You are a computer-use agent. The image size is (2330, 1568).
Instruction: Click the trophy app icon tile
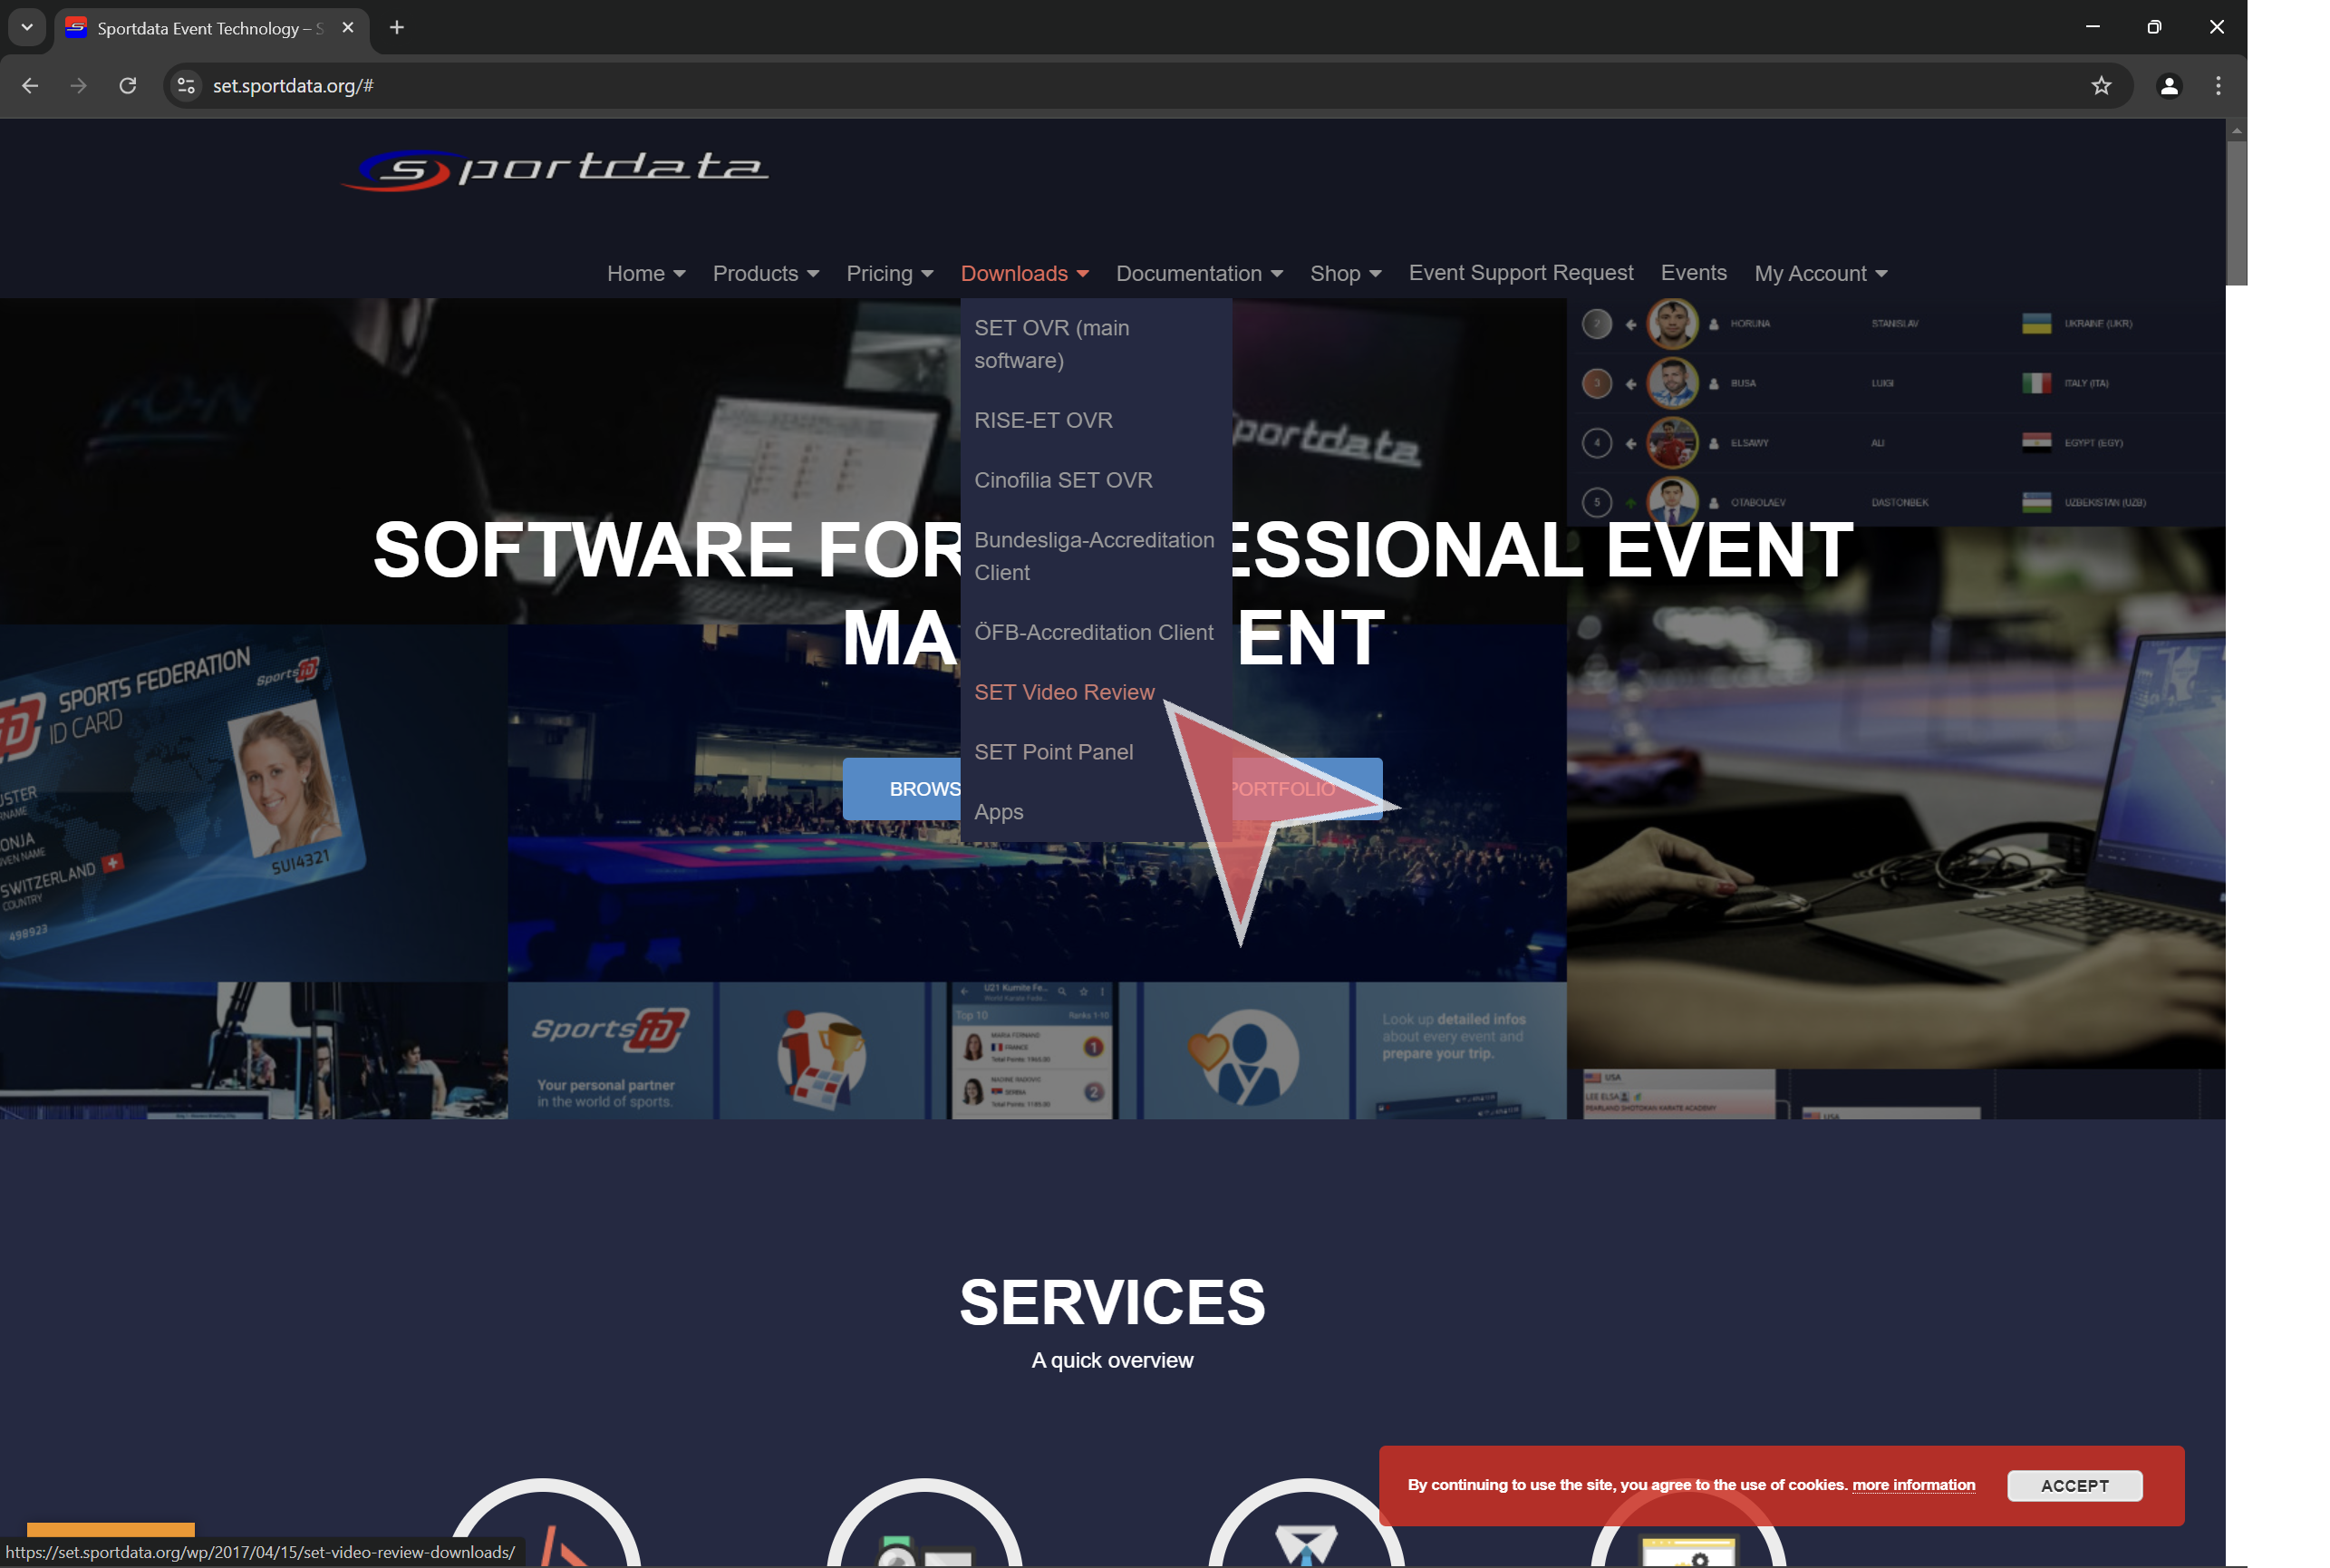pos(822,1050)
